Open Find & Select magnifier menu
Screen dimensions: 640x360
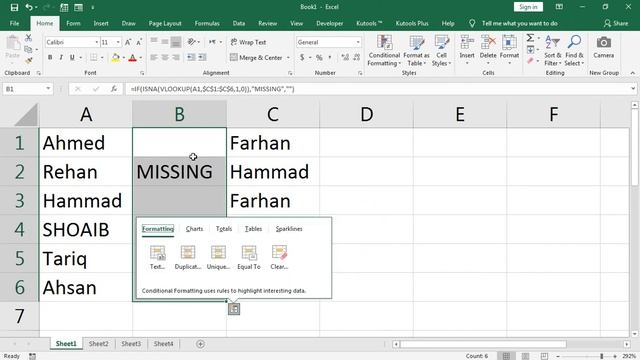tap(574, 51)
